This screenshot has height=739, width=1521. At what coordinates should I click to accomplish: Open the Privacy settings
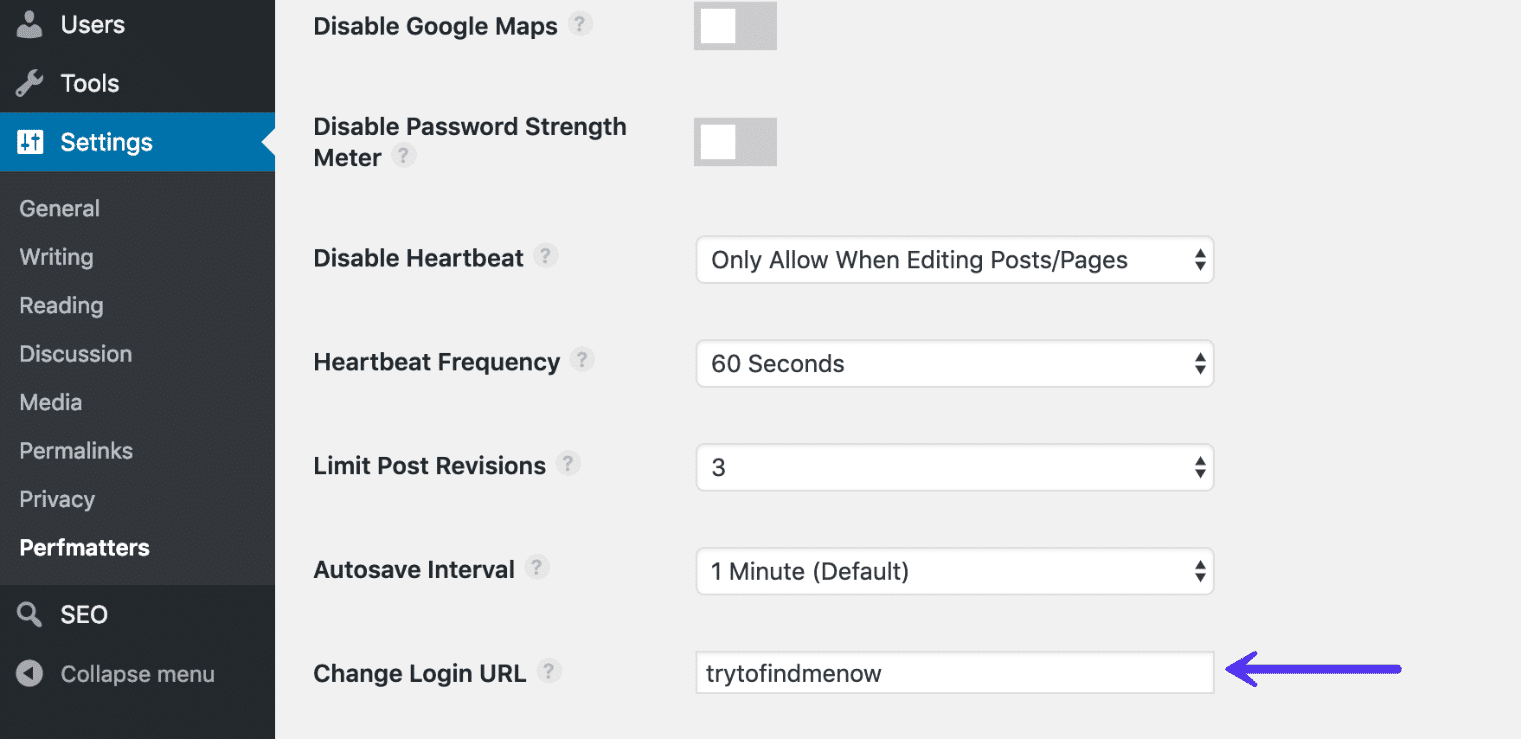[x=57, y=499]
